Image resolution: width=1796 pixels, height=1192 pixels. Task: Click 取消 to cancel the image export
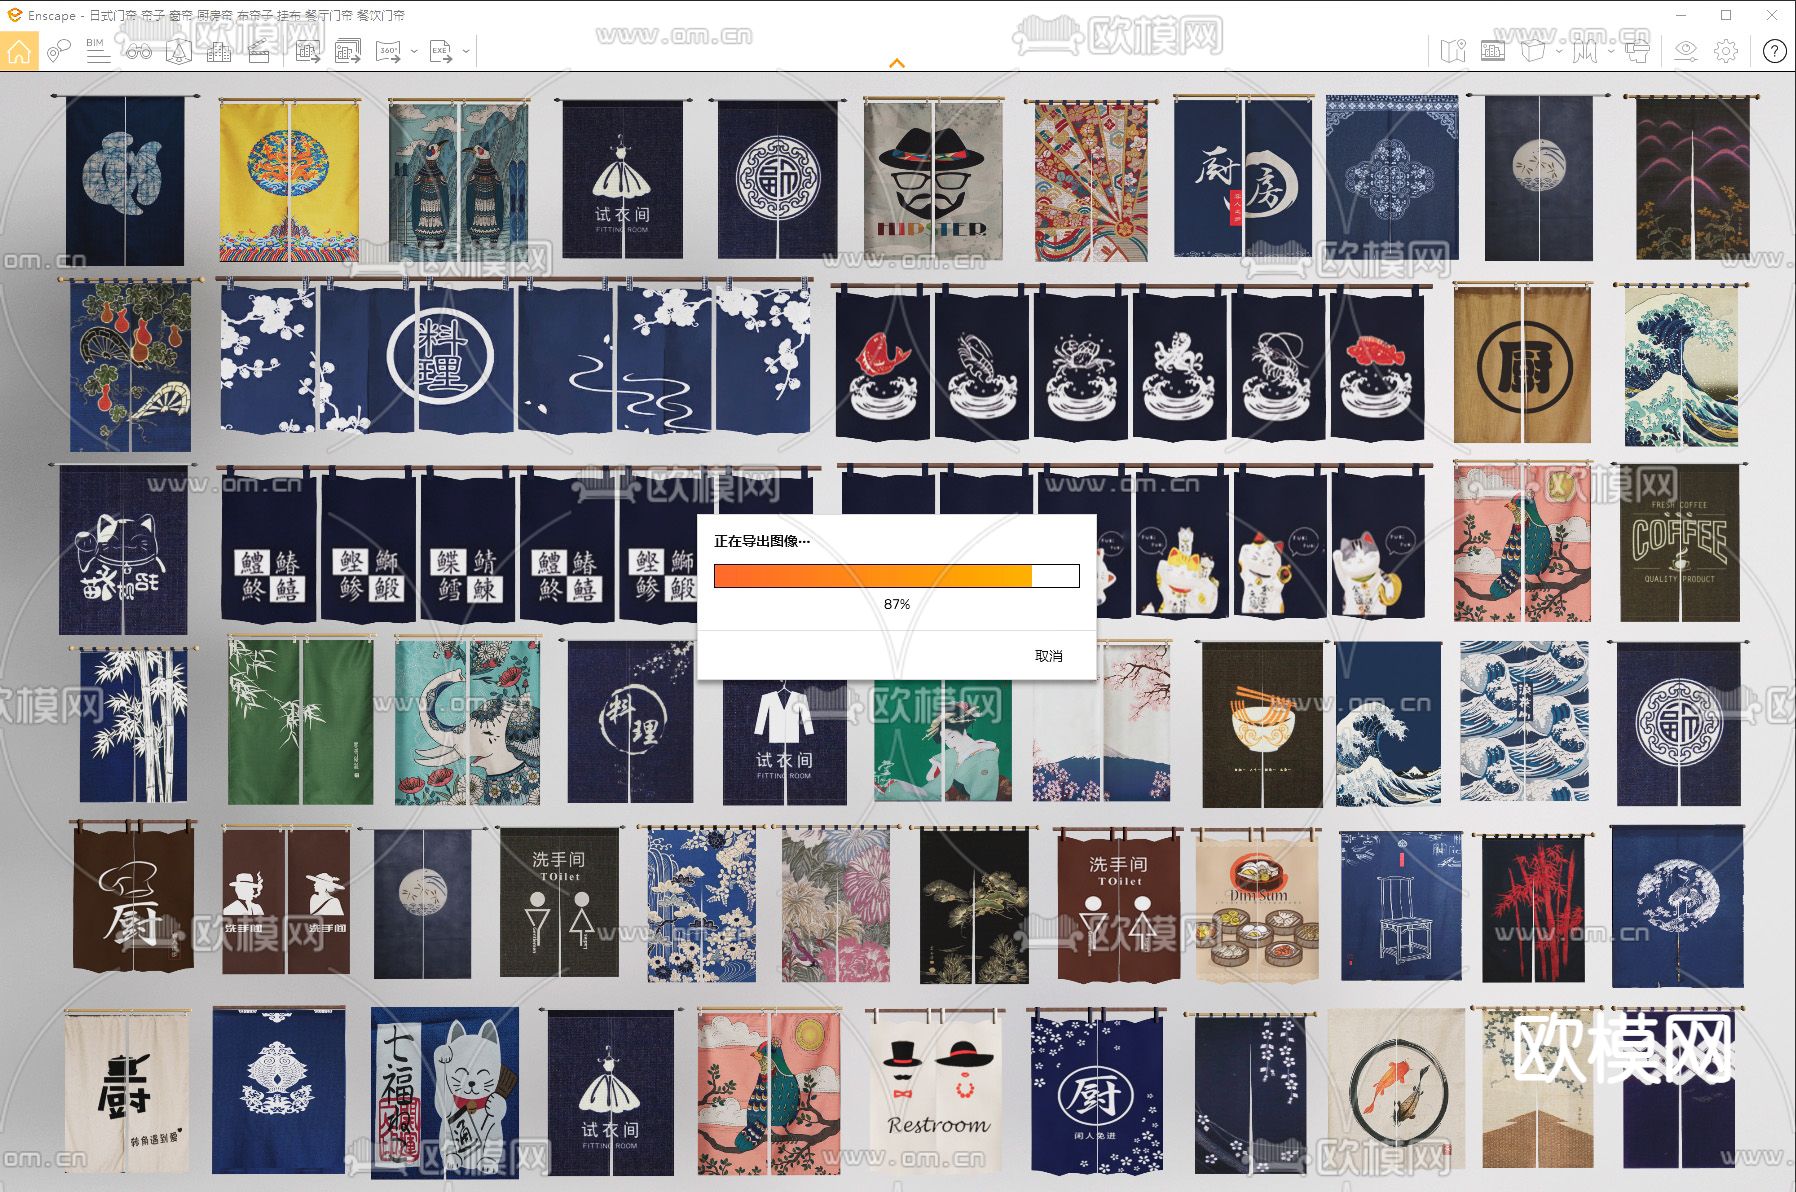pos(1048,656)
